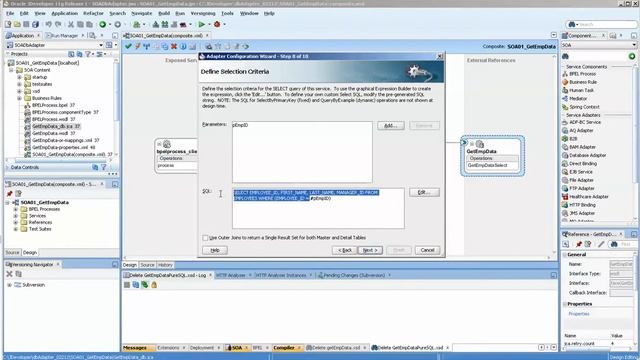Expand the startup folder node
The image size is (640, 360).
tap(19, 77)
